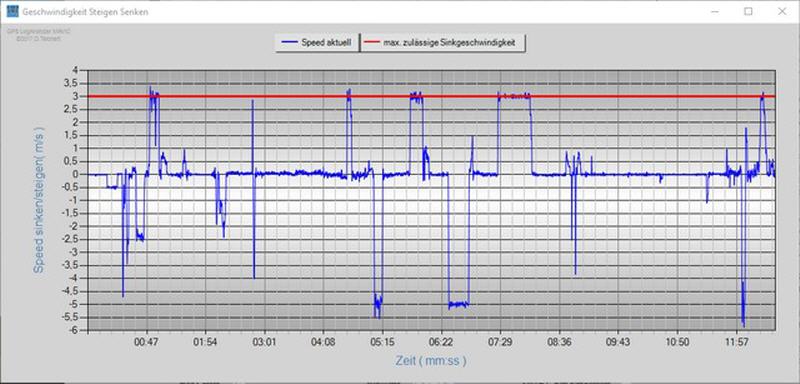800x384 pixels.
Task: Click the x-axis title 'Zeit ( mm:ss )'
Action: (x=431, y=361)
